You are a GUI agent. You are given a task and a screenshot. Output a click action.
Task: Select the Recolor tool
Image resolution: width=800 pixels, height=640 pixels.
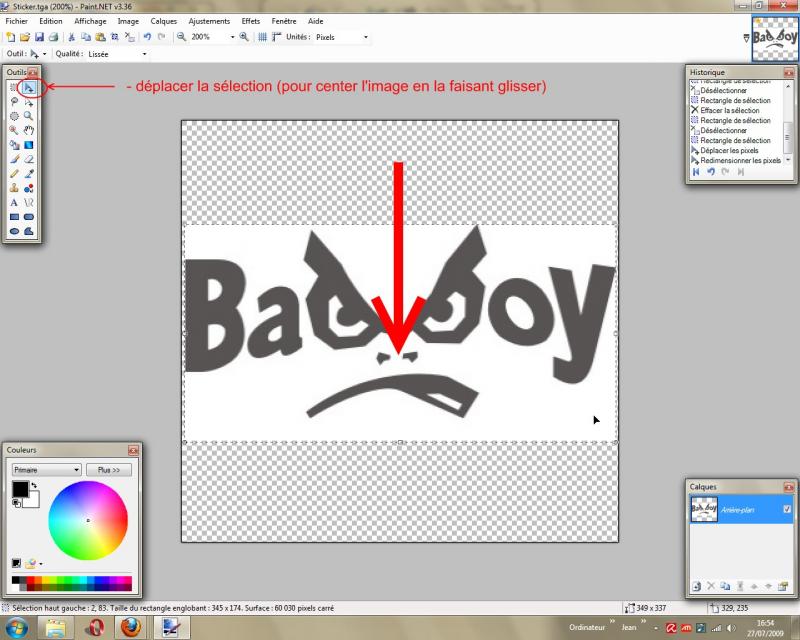click(x=29, y=188)
